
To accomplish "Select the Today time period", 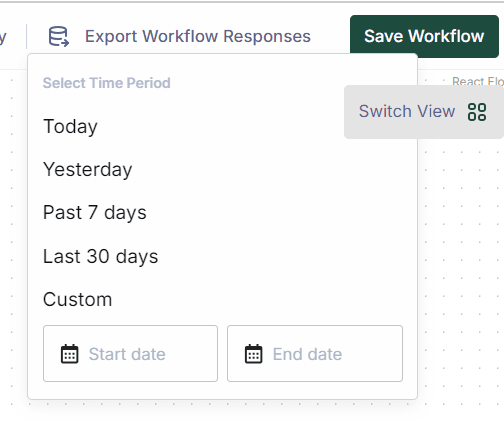I will click(70, 126).
